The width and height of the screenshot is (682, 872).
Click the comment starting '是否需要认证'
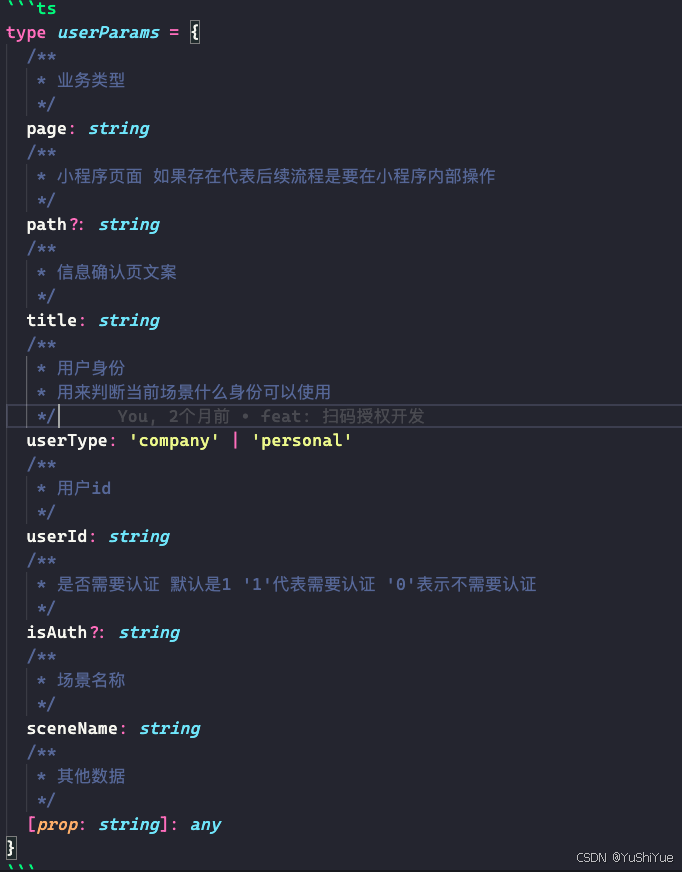(x=296, y=584)
